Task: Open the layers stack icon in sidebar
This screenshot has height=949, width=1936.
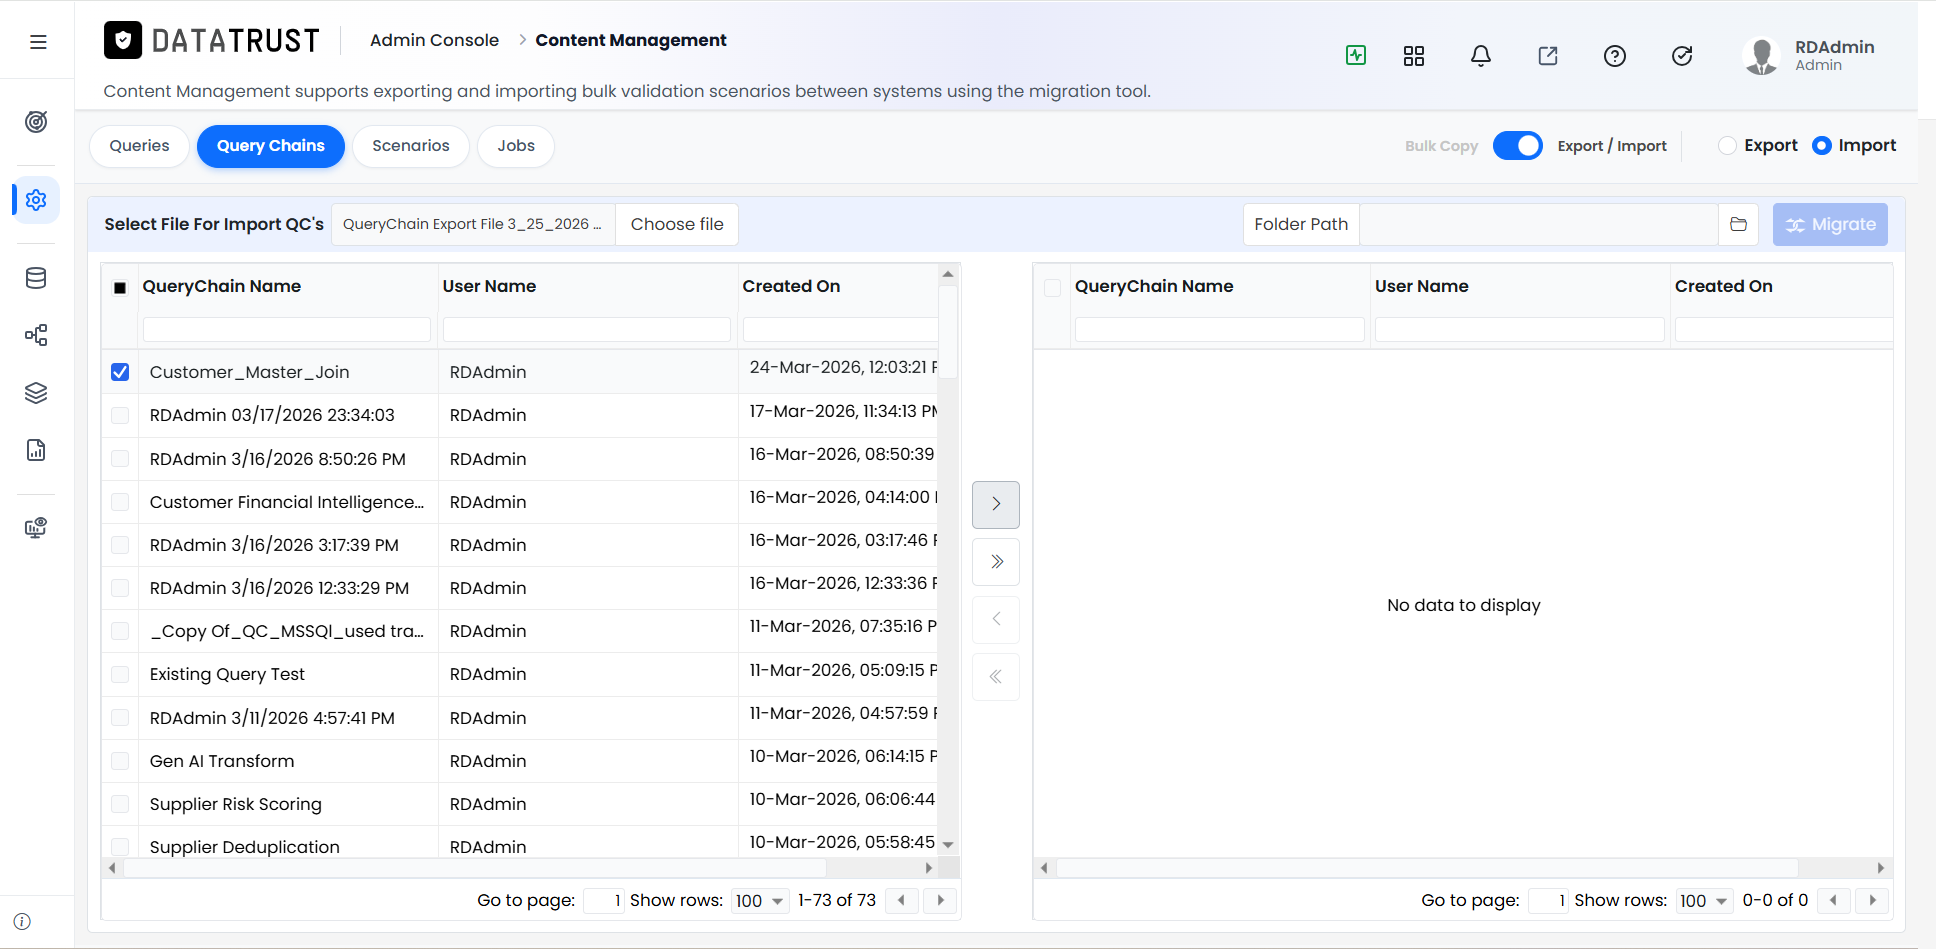Action: click(x=36, y=393)
